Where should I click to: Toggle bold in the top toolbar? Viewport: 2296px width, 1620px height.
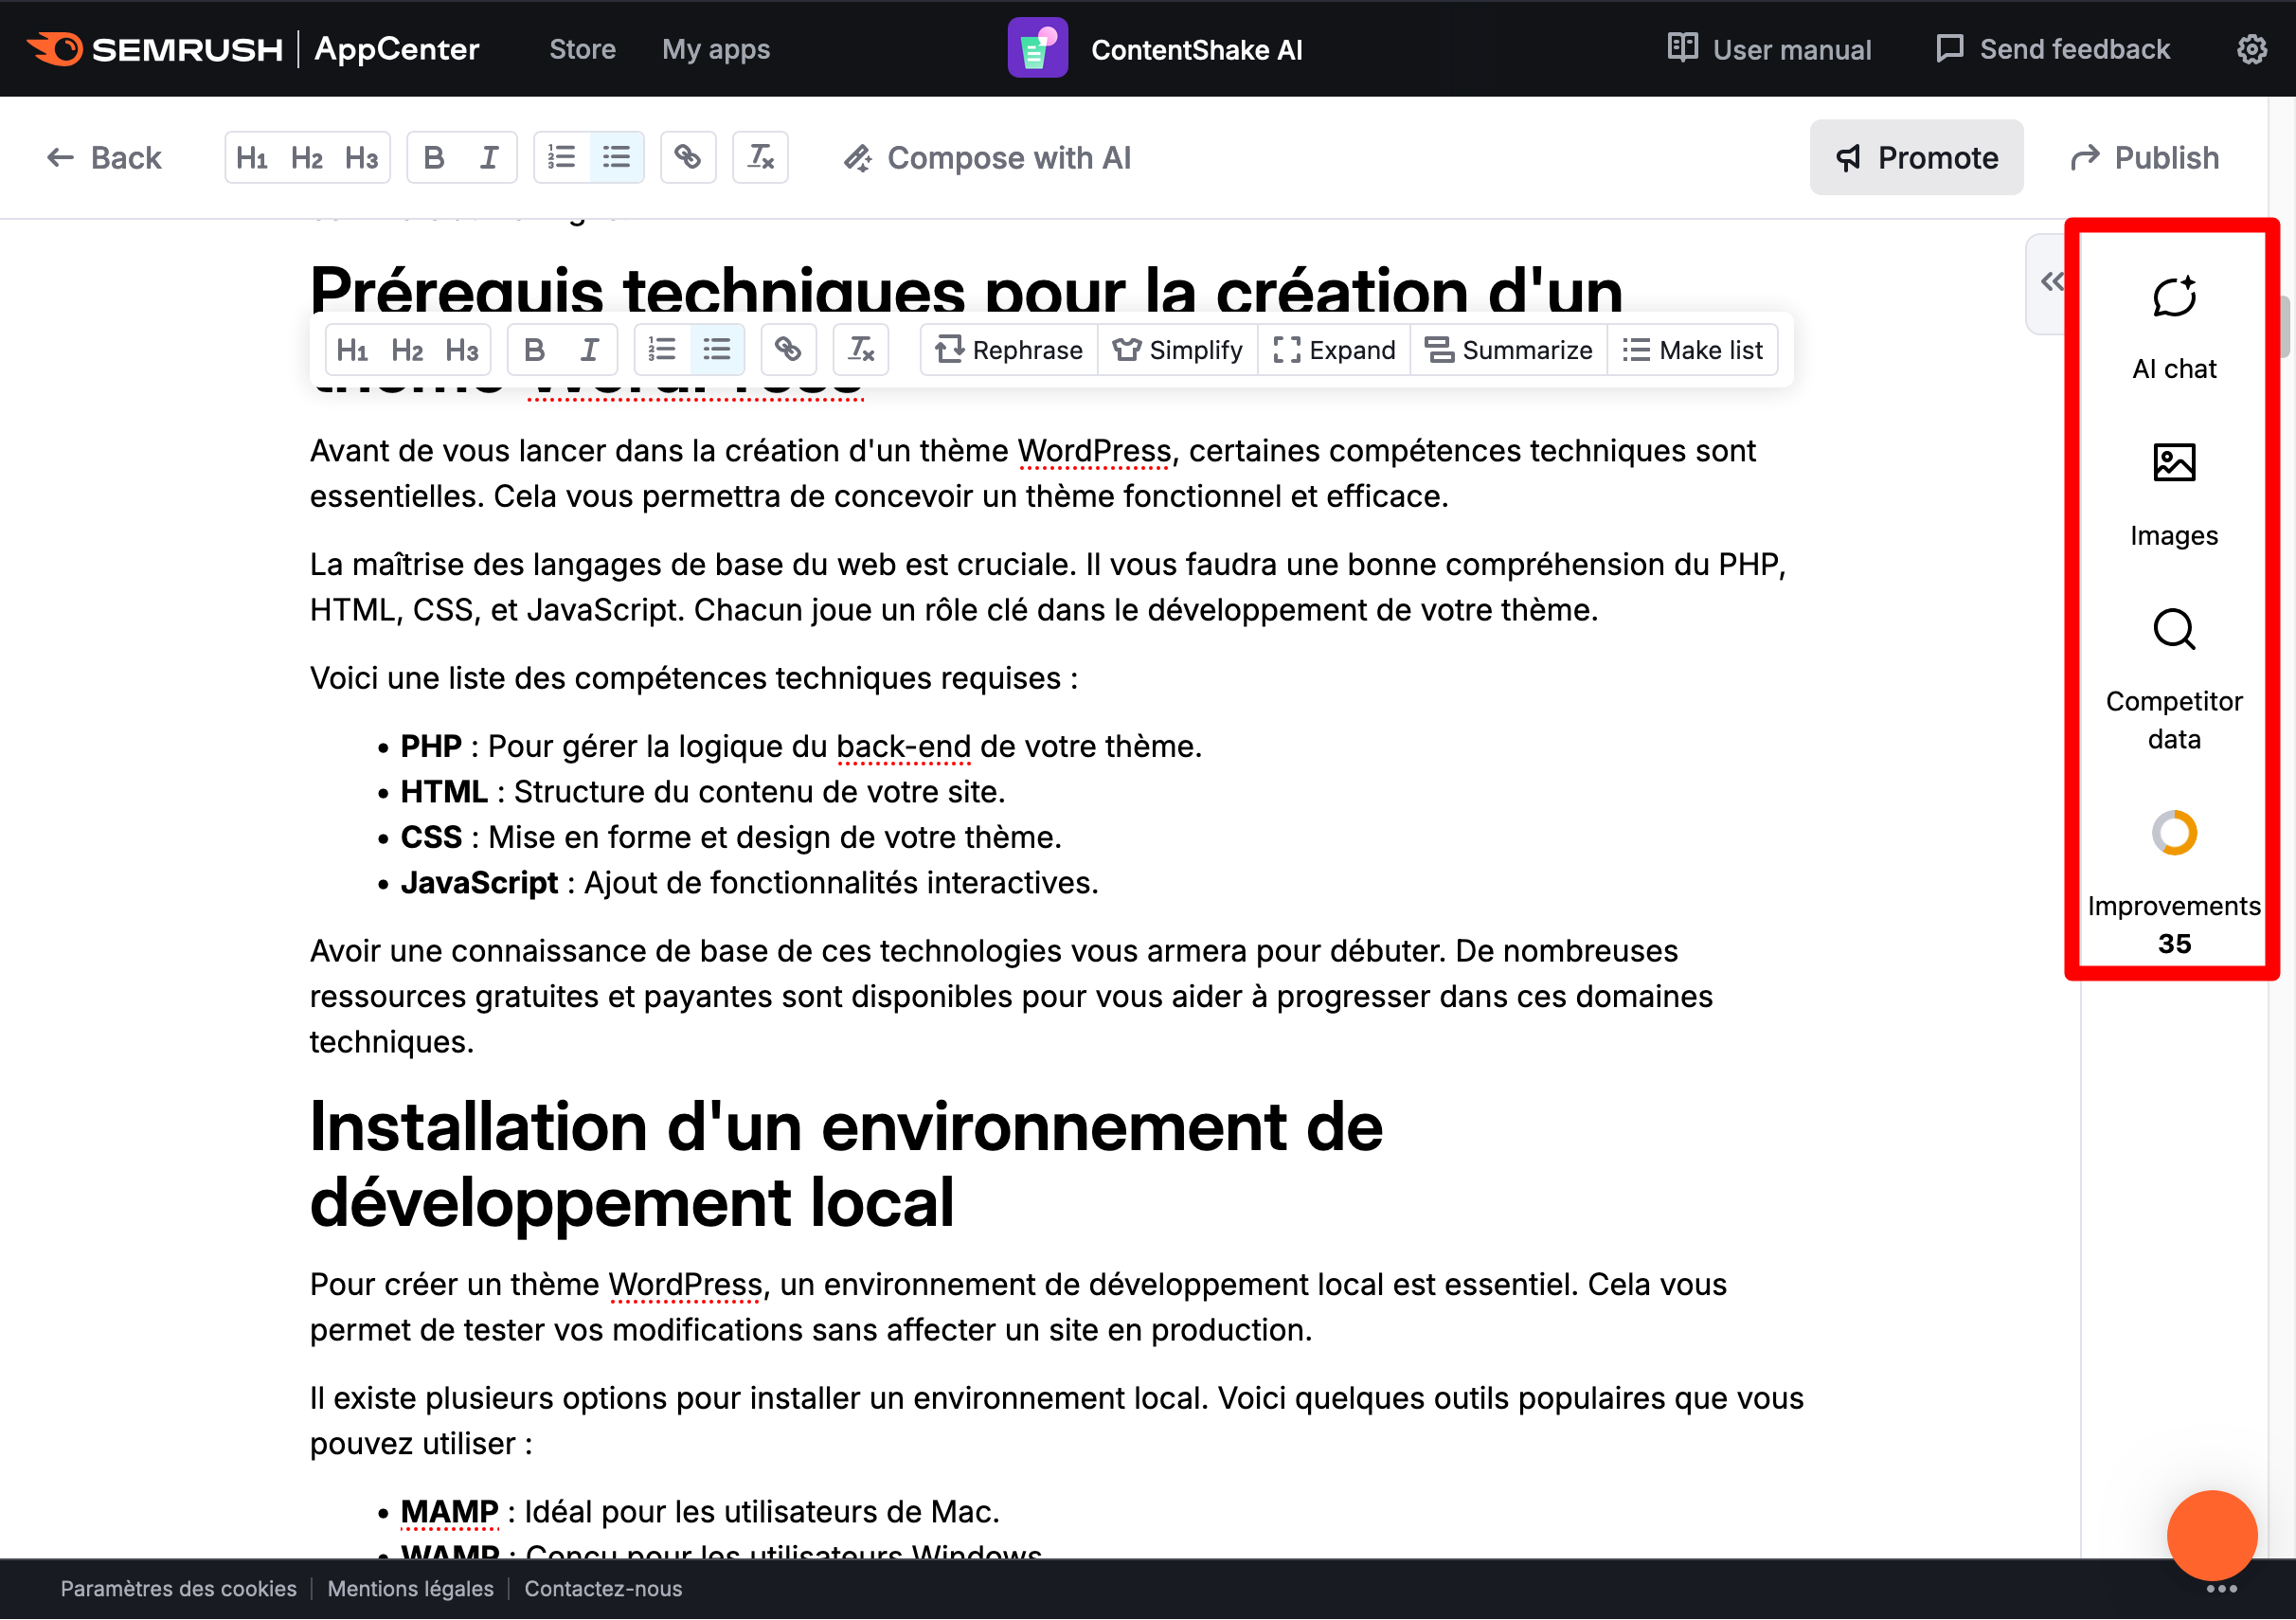(434, 158)
